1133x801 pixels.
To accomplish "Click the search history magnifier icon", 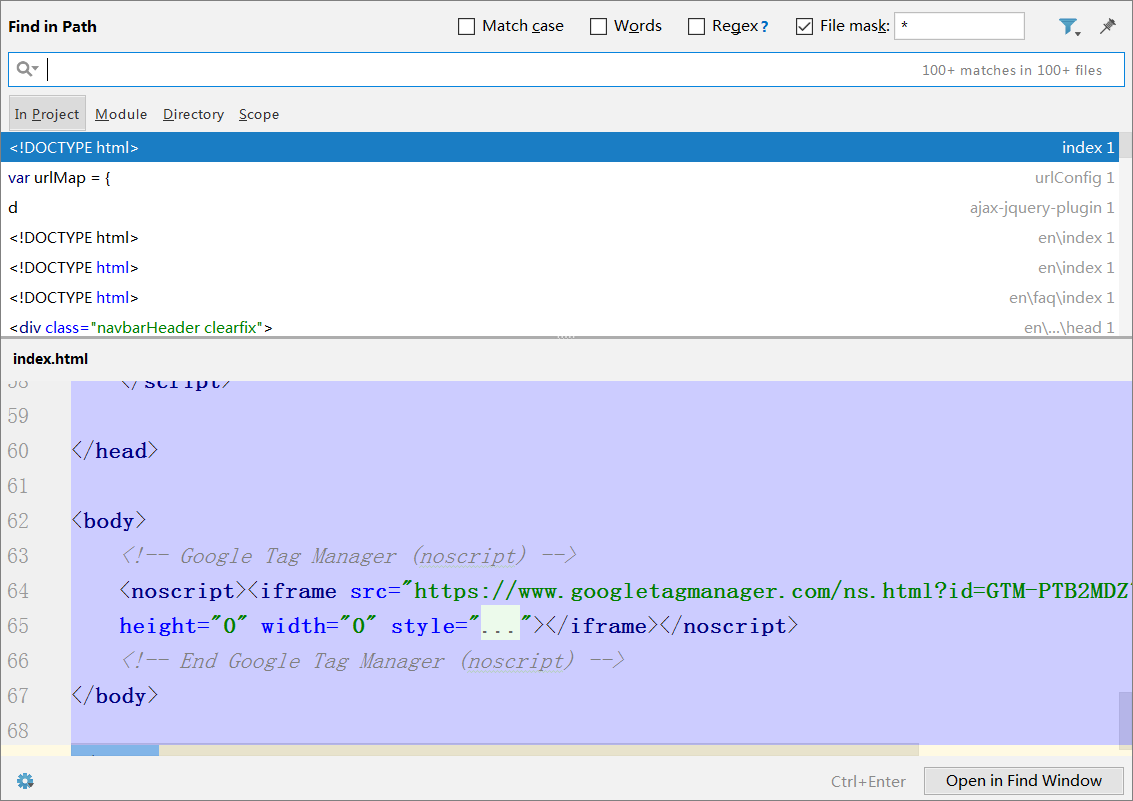I will pyautogui.click(x=26, y=69).
